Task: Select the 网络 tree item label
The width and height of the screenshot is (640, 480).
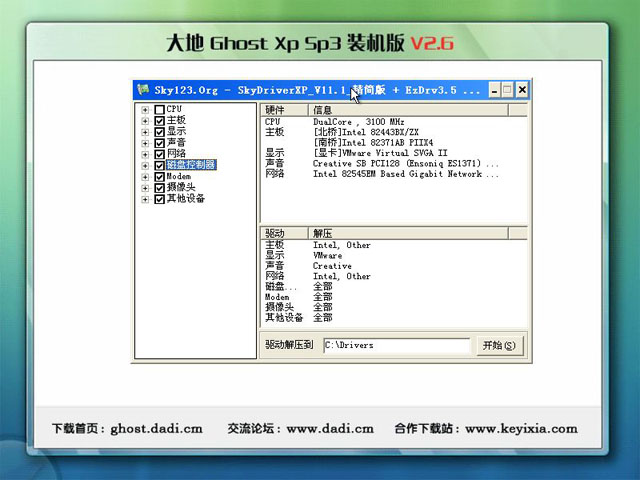Action: coord(176,154)
